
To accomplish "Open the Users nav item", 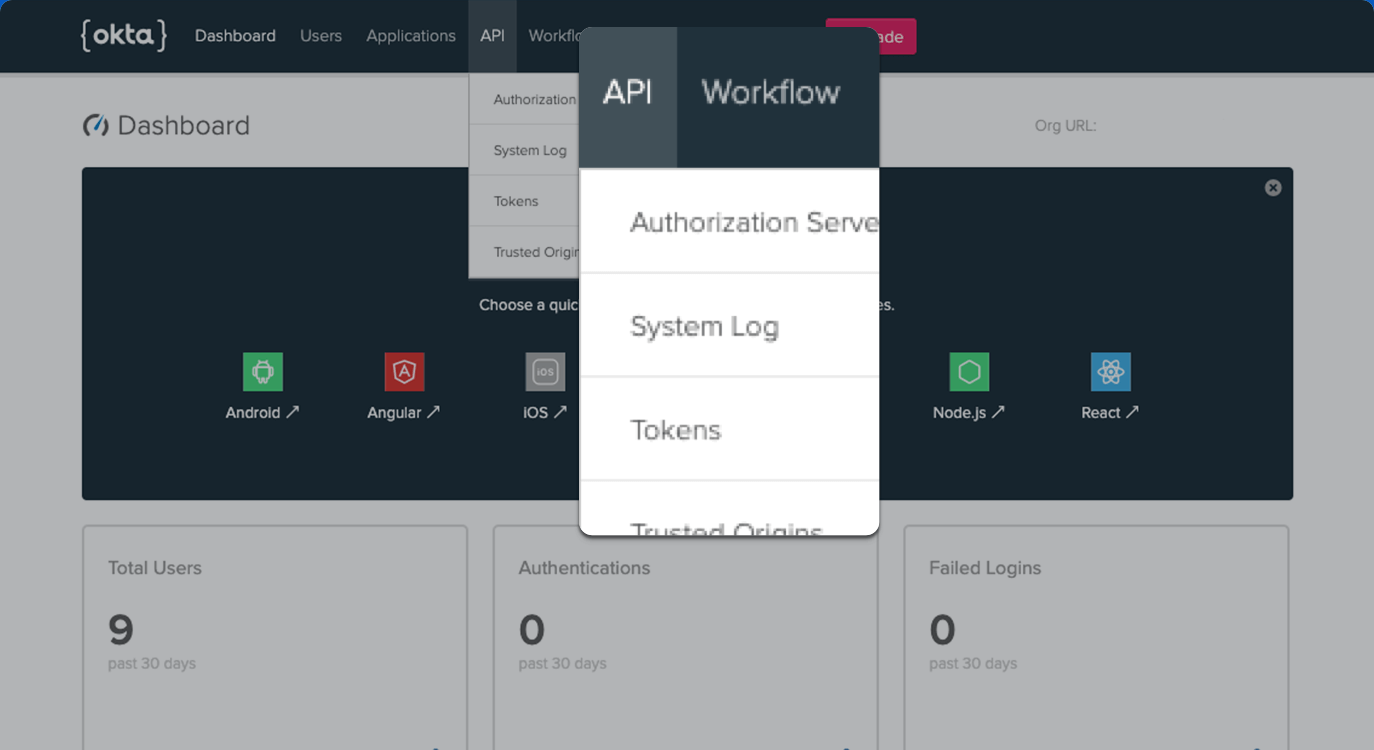I will coord(321,36).
